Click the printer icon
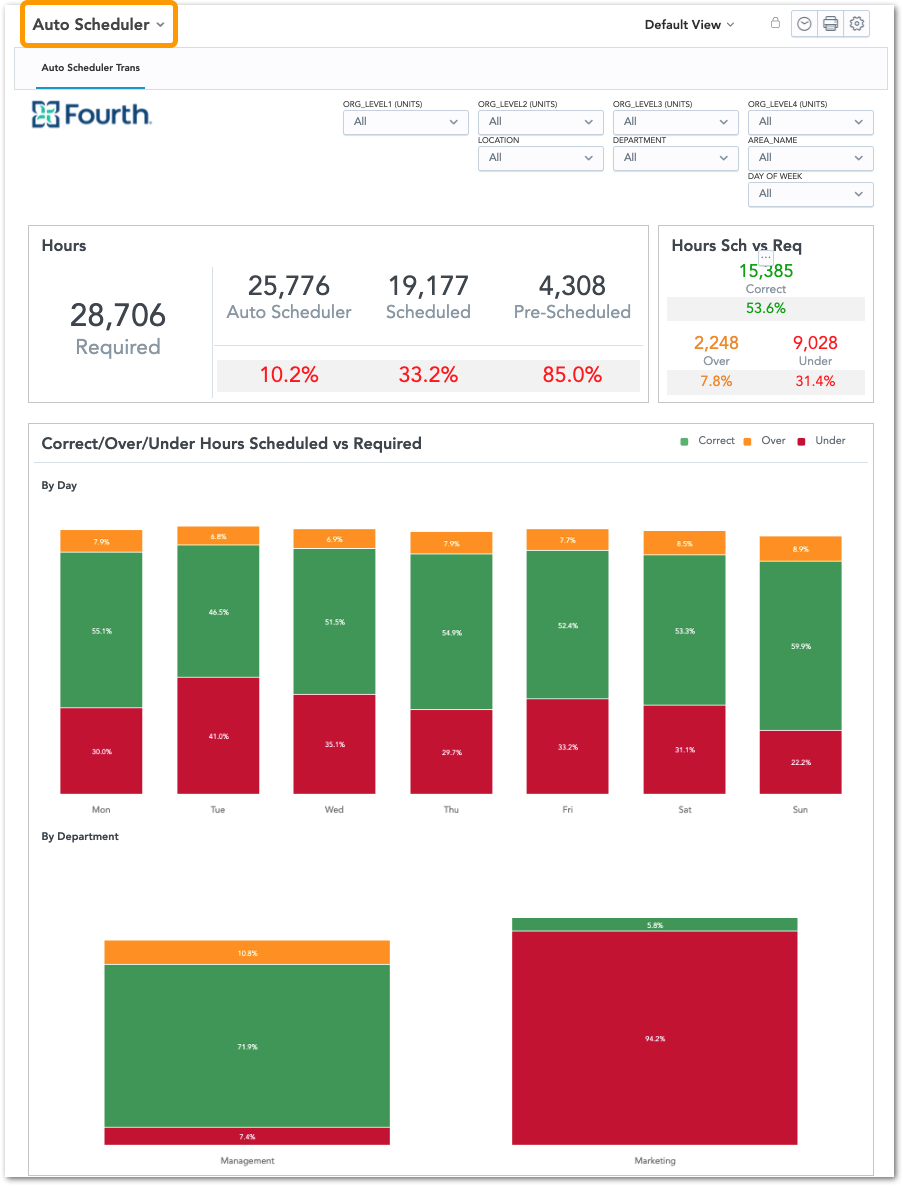 click(x=830, y=24)
